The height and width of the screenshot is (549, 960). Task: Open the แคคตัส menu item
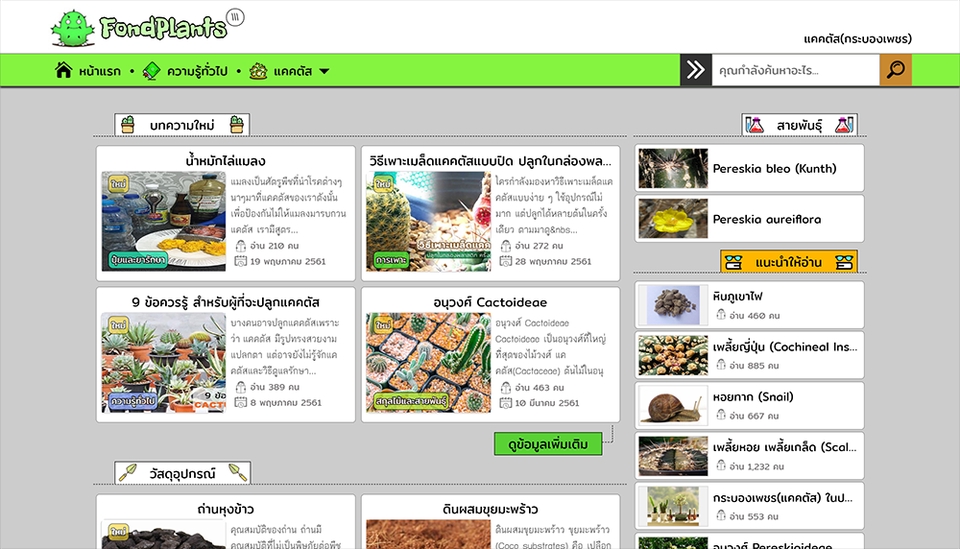coord(293,72)
